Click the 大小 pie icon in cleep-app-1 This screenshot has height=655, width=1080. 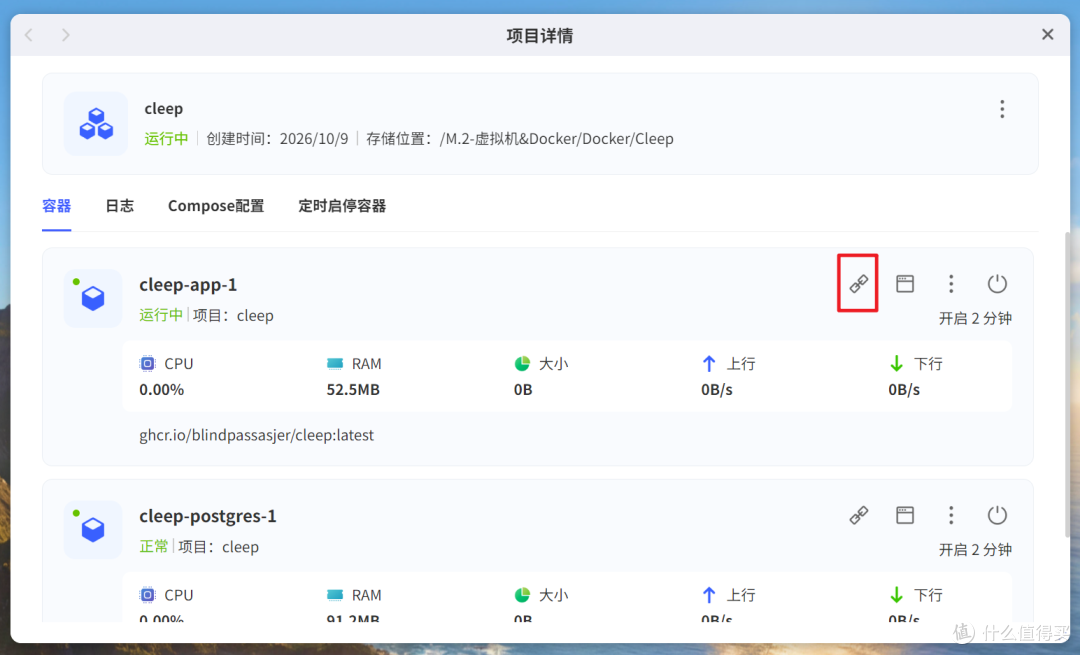click(522, 364)
